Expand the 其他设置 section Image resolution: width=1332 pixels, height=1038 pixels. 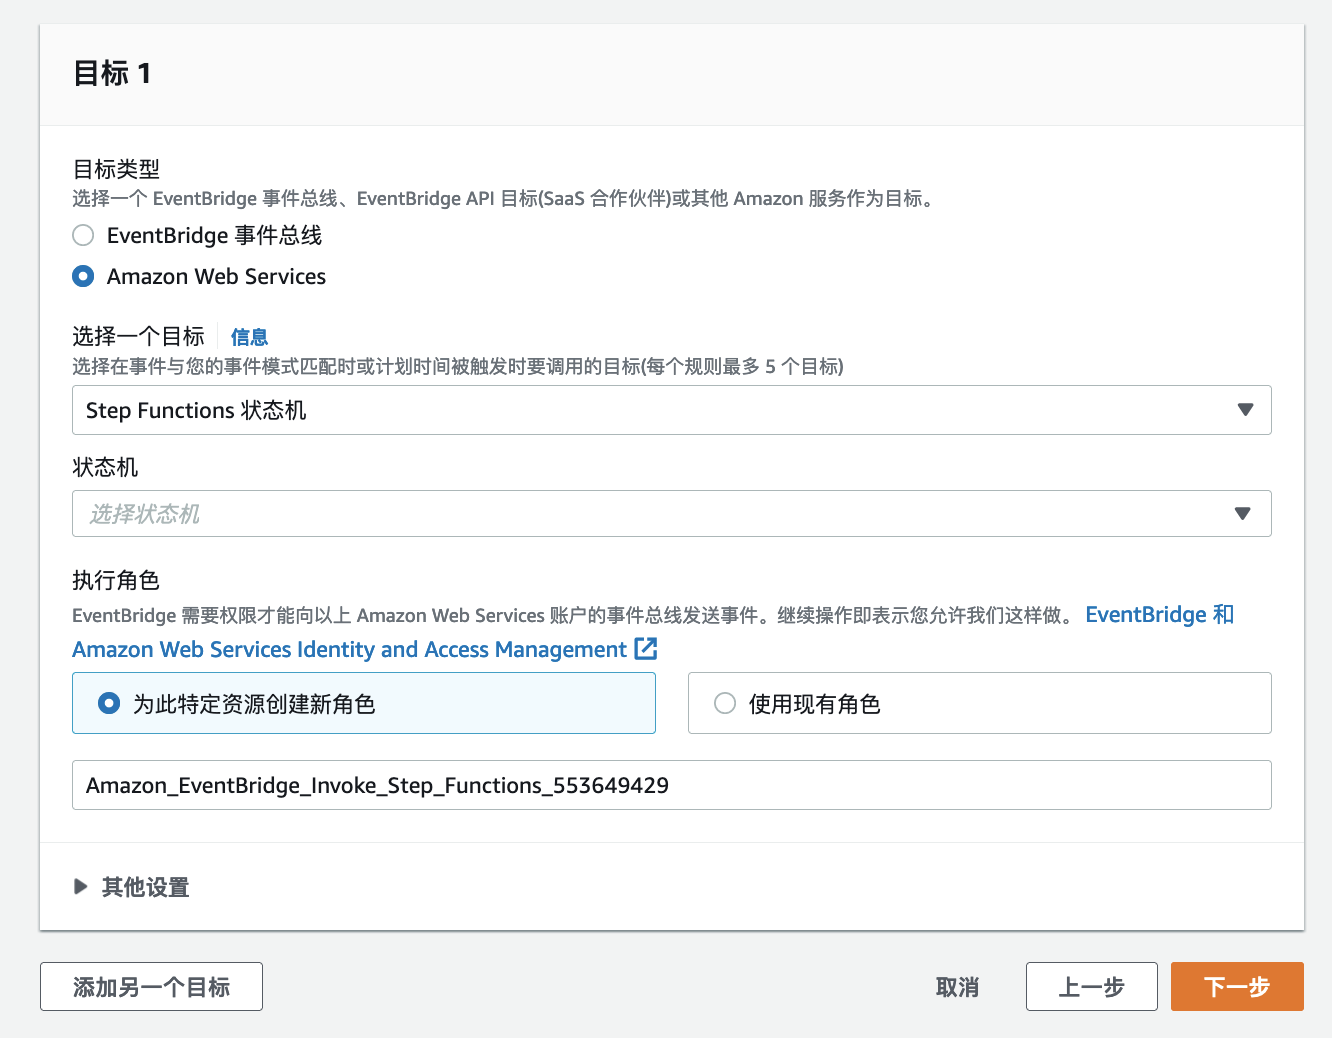click(x=132, y=887)
